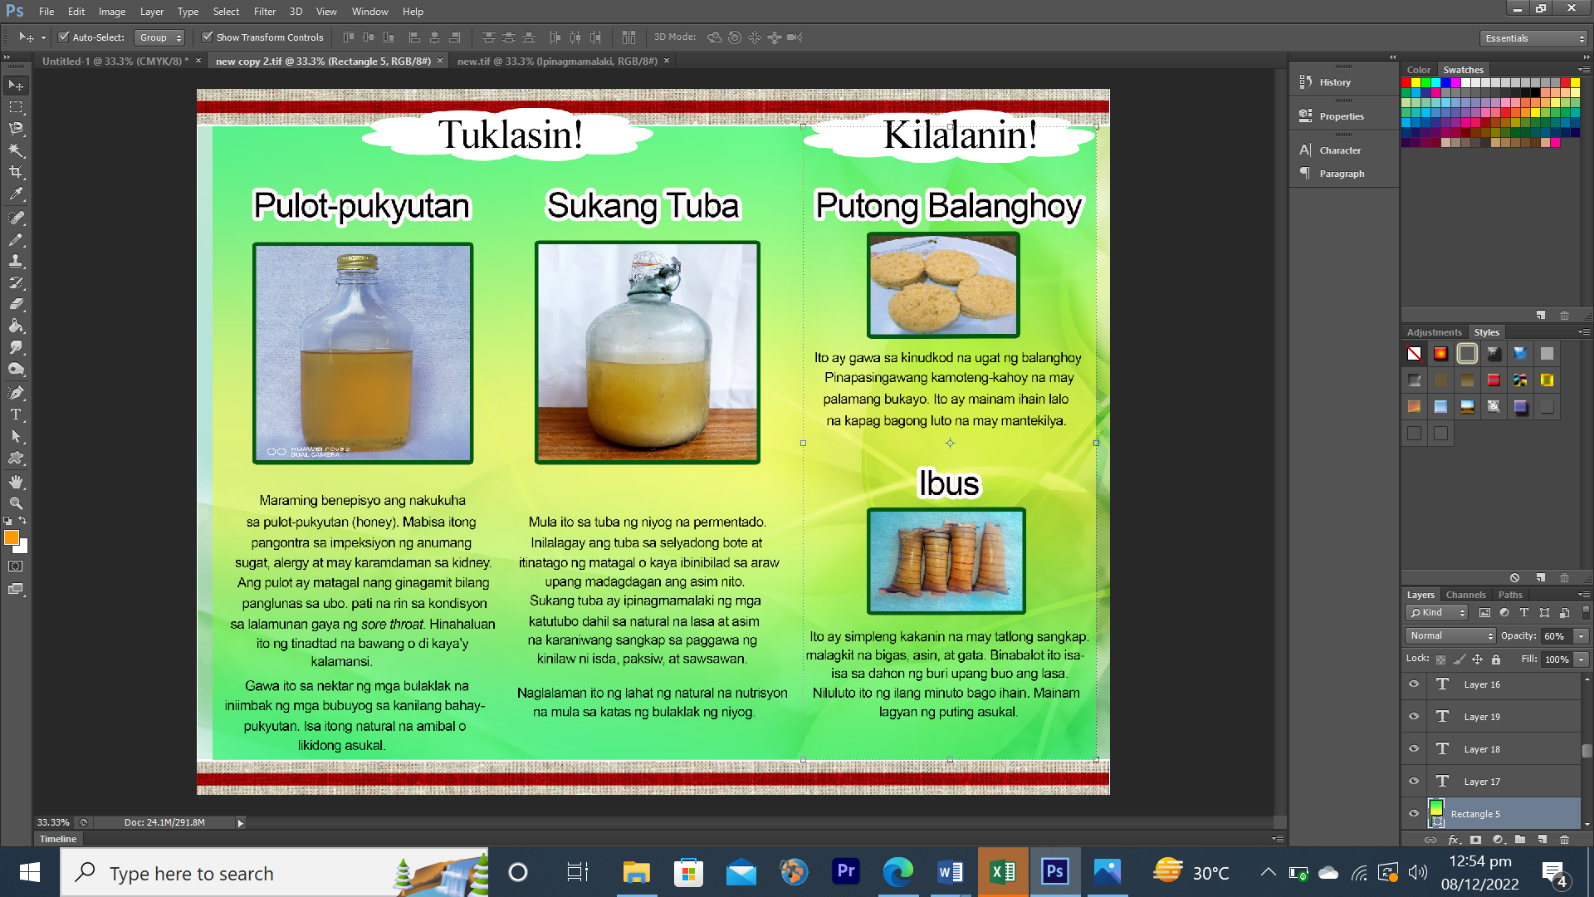Hide Layer 16 visibility
The width and height of the screenshot is (1594, 897).
[x=1414, y=685]
